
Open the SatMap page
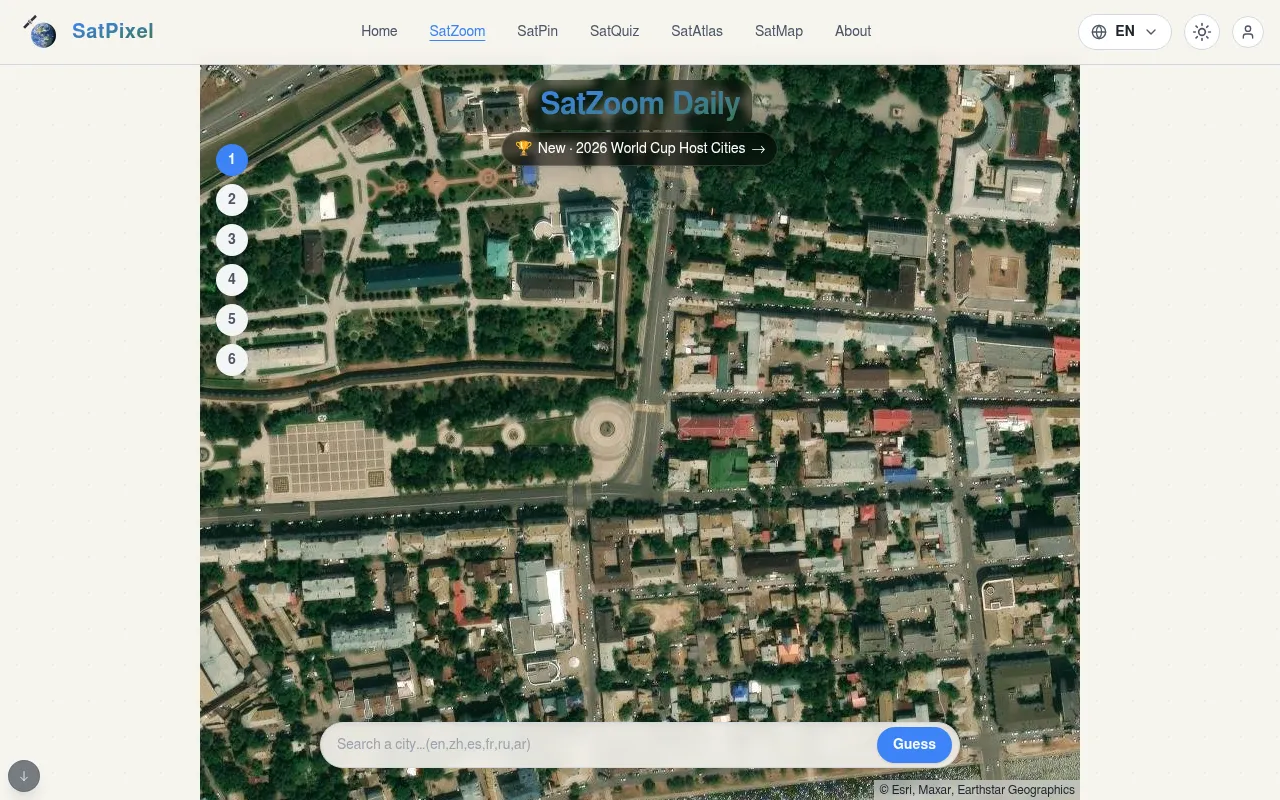pyautogui.click(x=779, y=31)
